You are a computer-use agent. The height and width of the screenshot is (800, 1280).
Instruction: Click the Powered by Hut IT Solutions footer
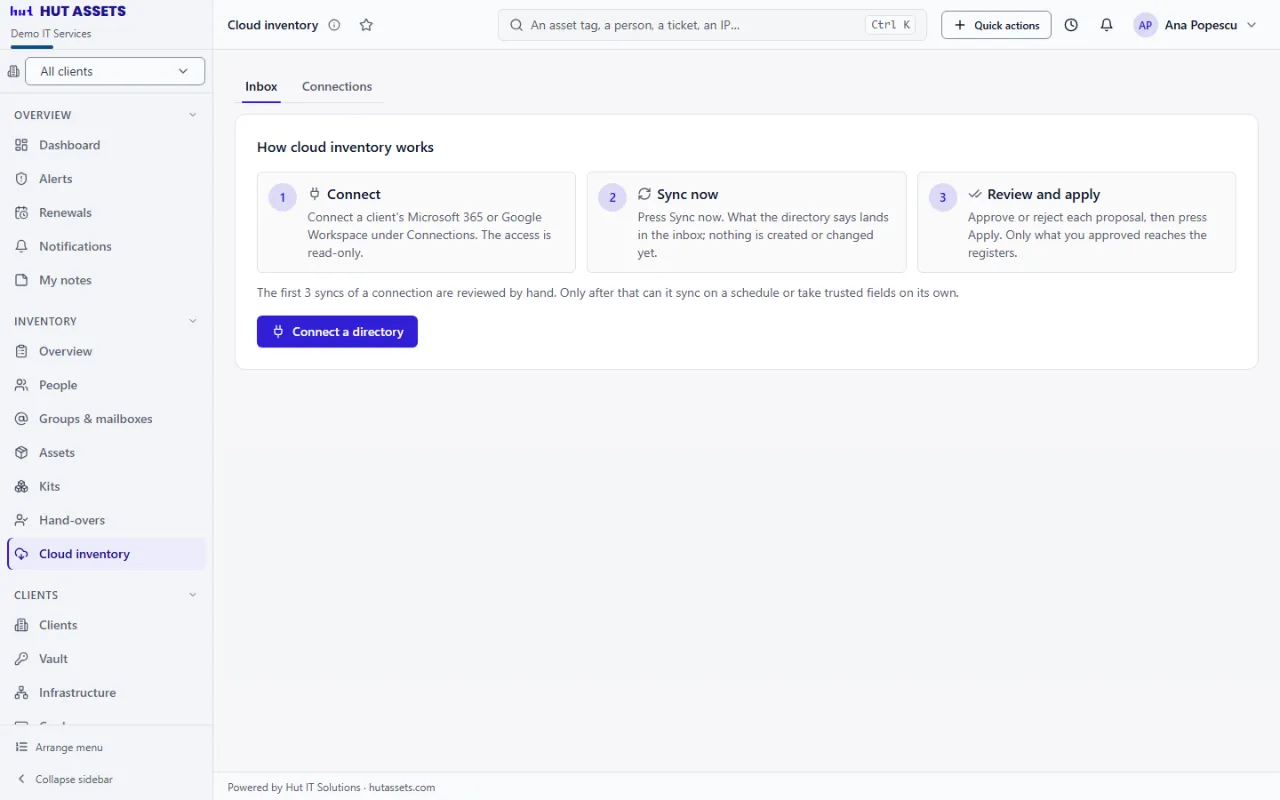[331, 787]
